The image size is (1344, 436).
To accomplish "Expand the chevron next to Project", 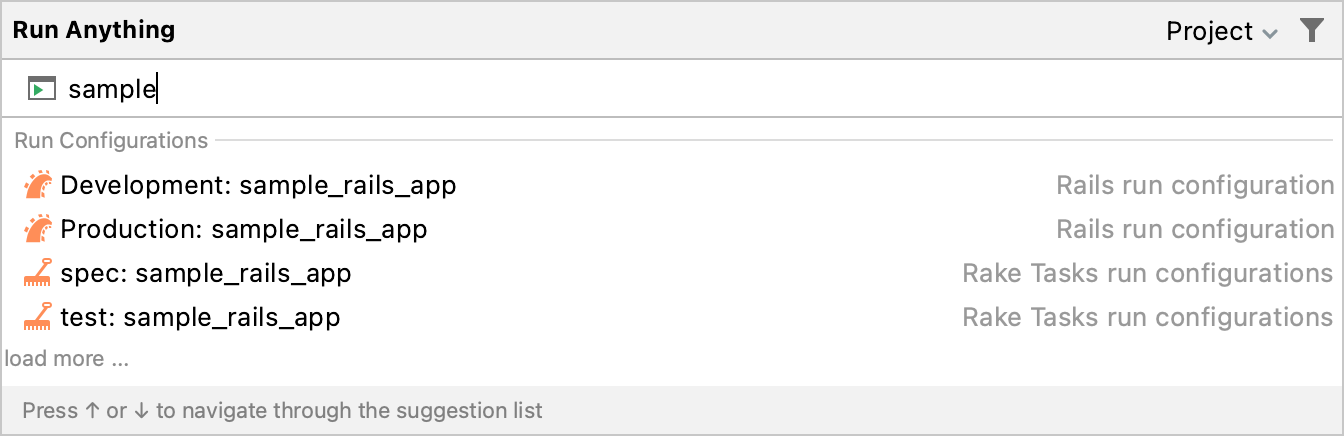I will pyautogui.click(x=1270, y=33).
